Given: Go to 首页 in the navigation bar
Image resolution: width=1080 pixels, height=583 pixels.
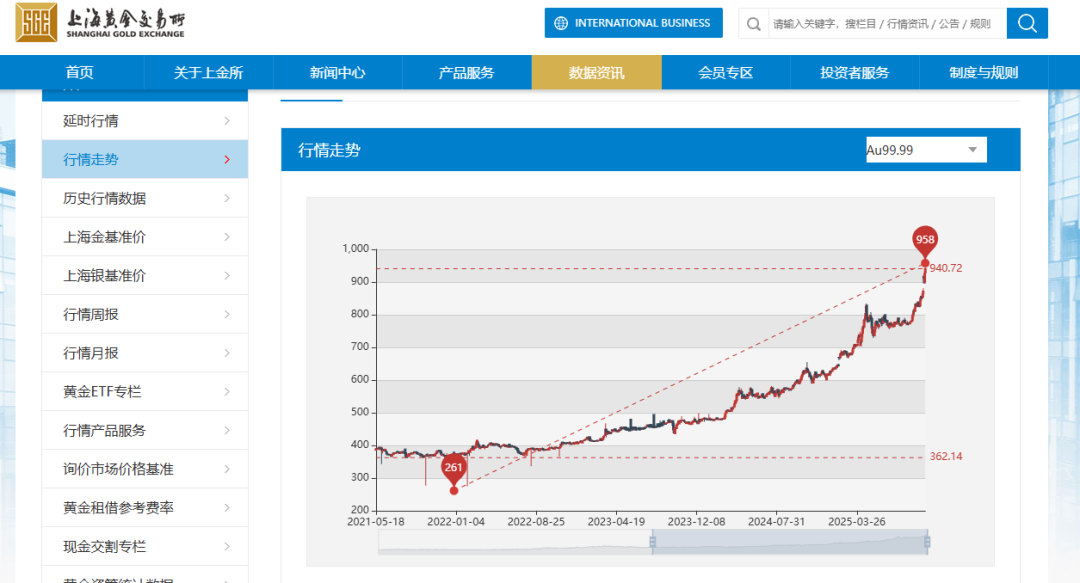Looking at the screenshot, I should [x=80, y=72].
